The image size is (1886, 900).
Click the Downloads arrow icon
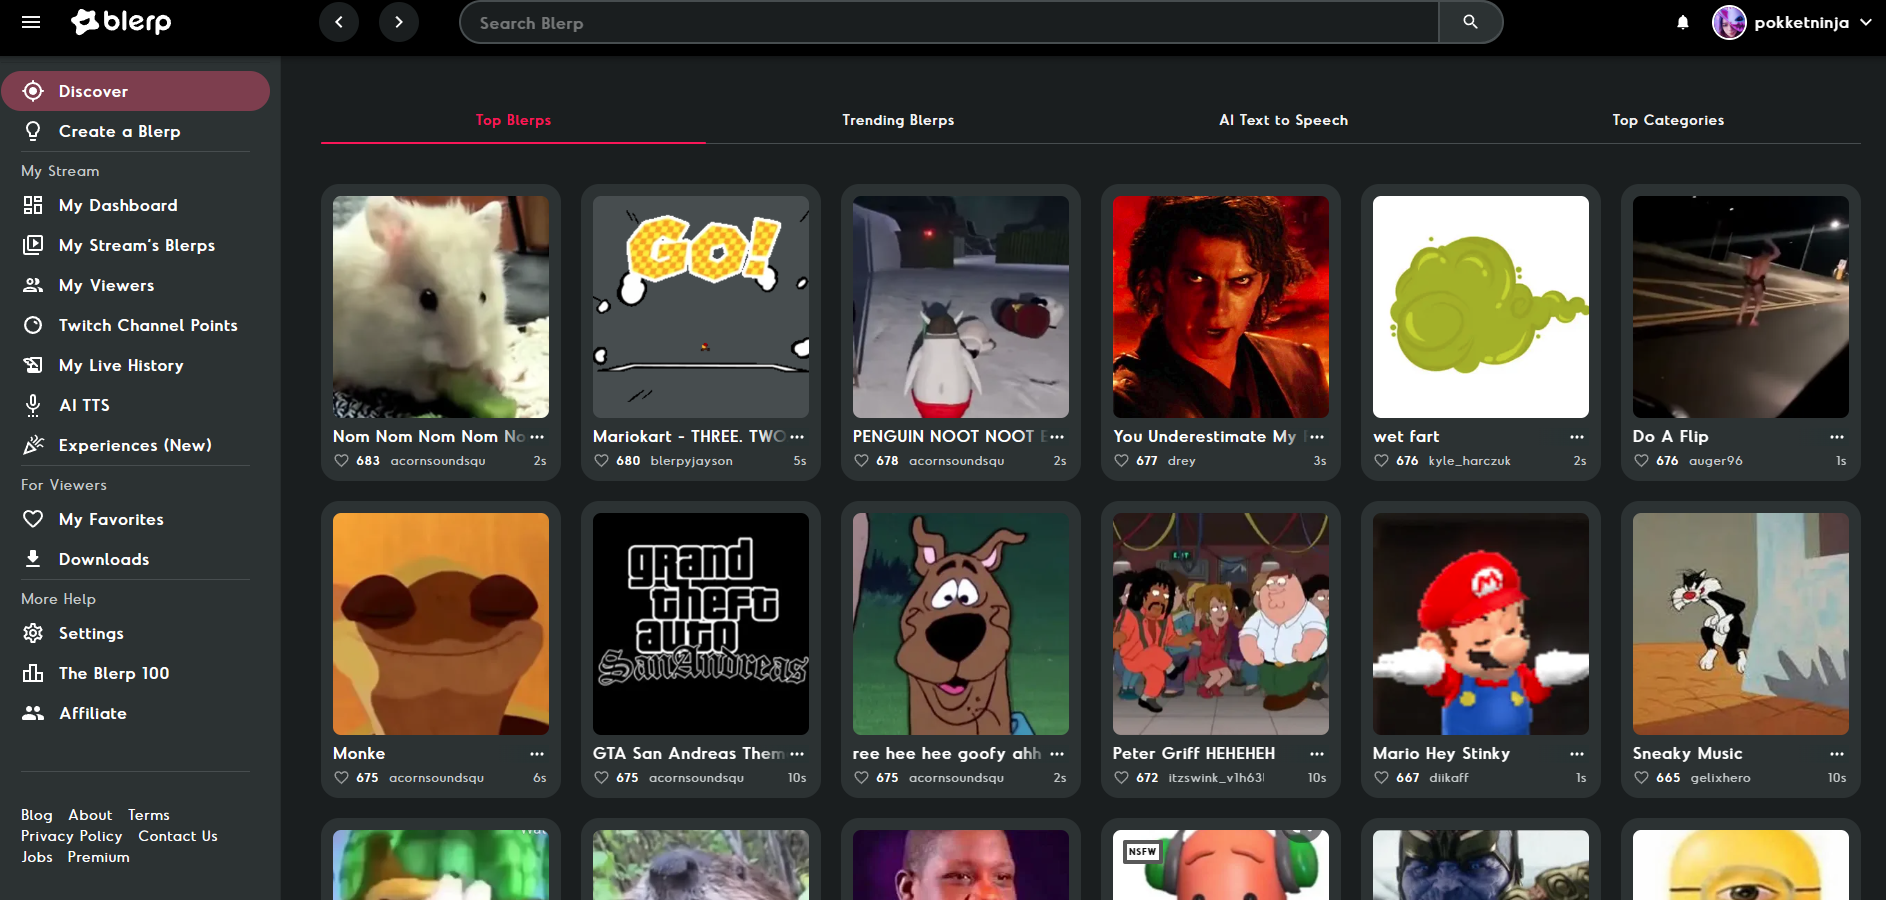[33, 559]
